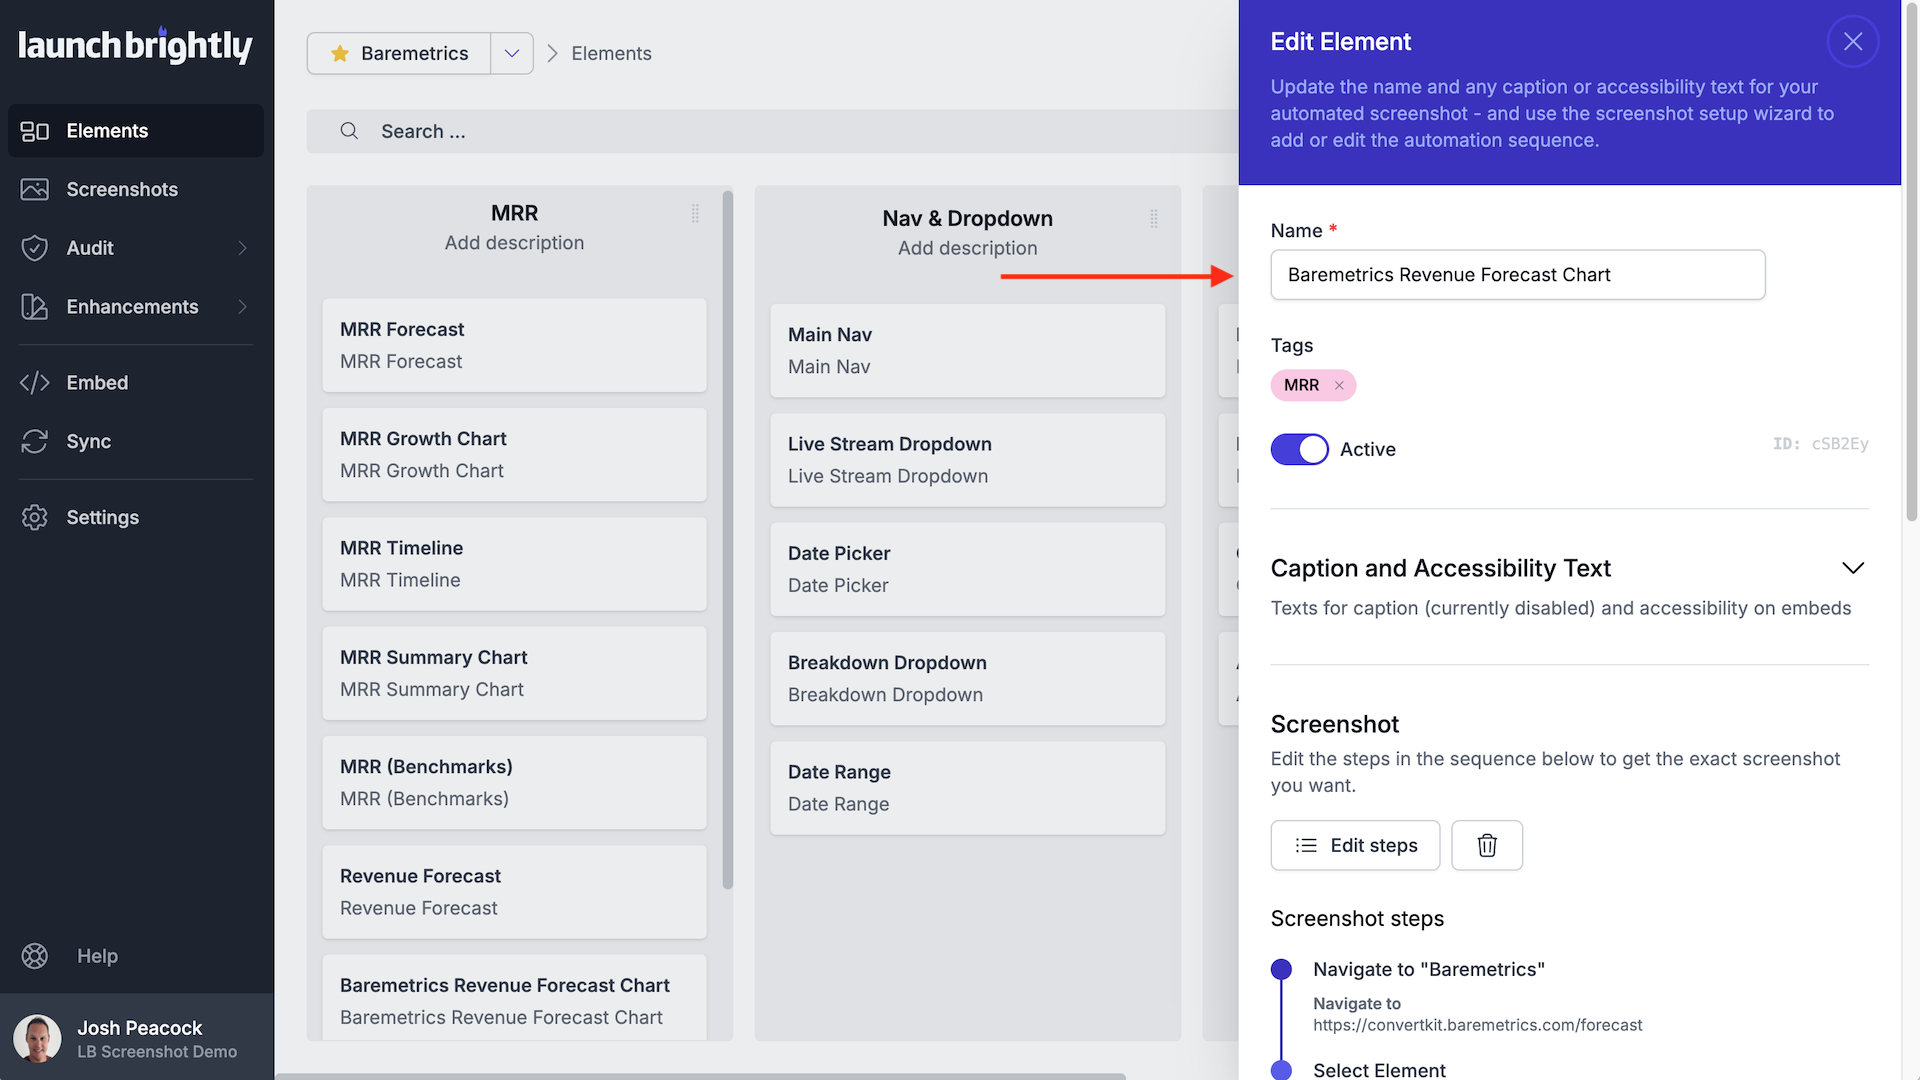This screenshot has height=1080, width=1920.
Task: Click the Sync arrows icon
Action: click(x=35, y=441)
